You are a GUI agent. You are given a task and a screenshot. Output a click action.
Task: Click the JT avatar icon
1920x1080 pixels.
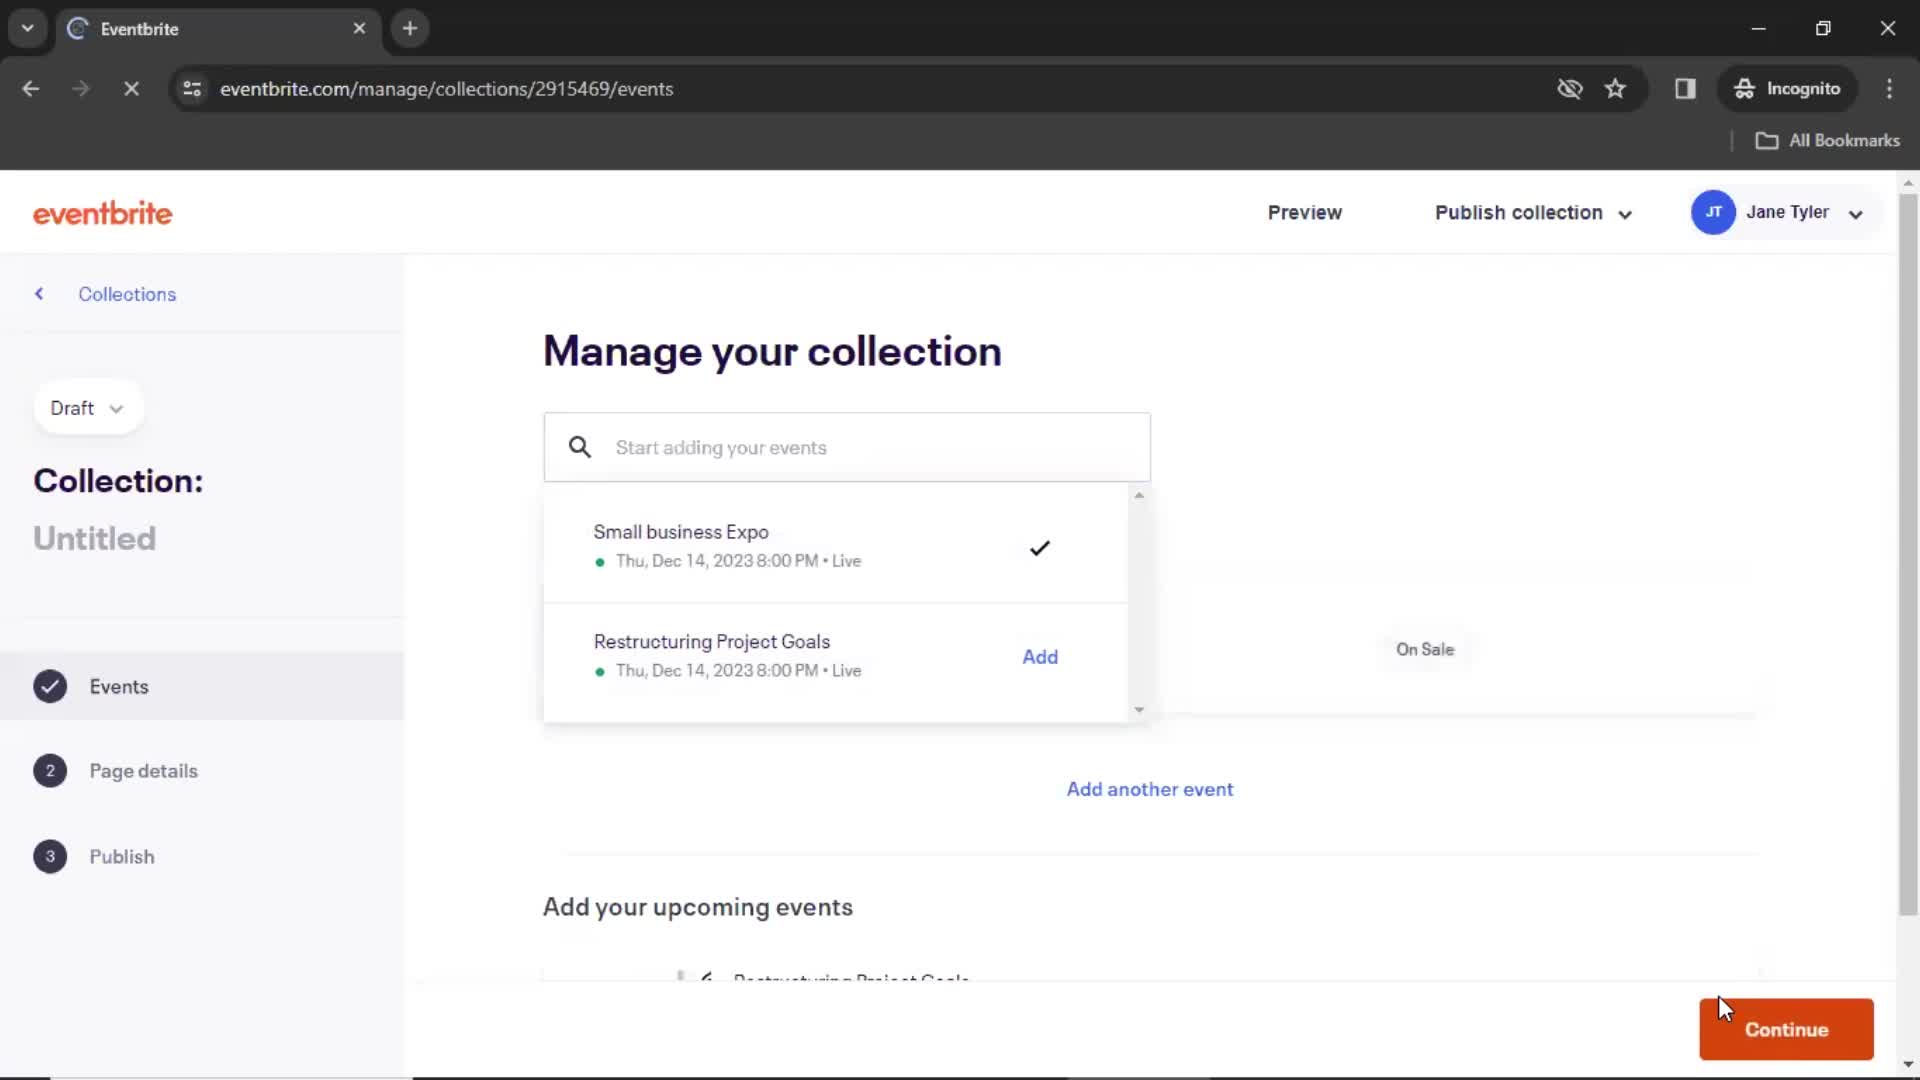click(x=1713, y=213)
